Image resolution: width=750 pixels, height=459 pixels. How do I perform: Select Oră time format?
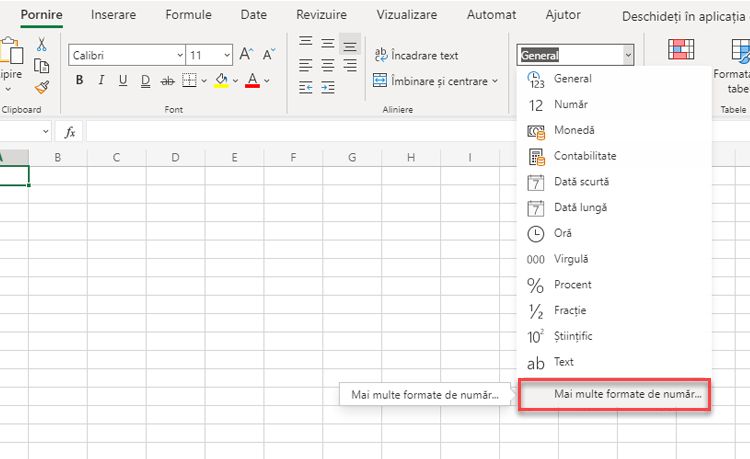pos(615,233)
